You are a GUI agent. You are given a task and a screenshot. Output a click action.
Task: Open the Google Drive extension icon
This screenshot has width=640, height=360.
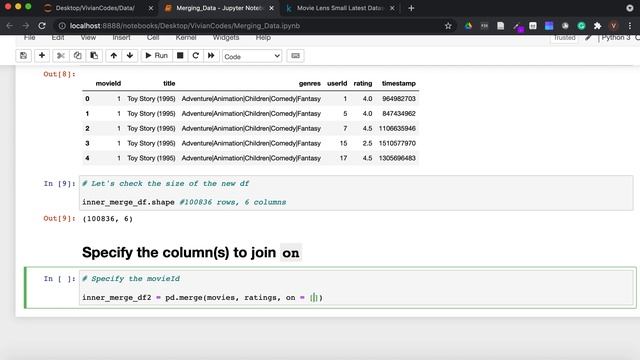(468, 26)
